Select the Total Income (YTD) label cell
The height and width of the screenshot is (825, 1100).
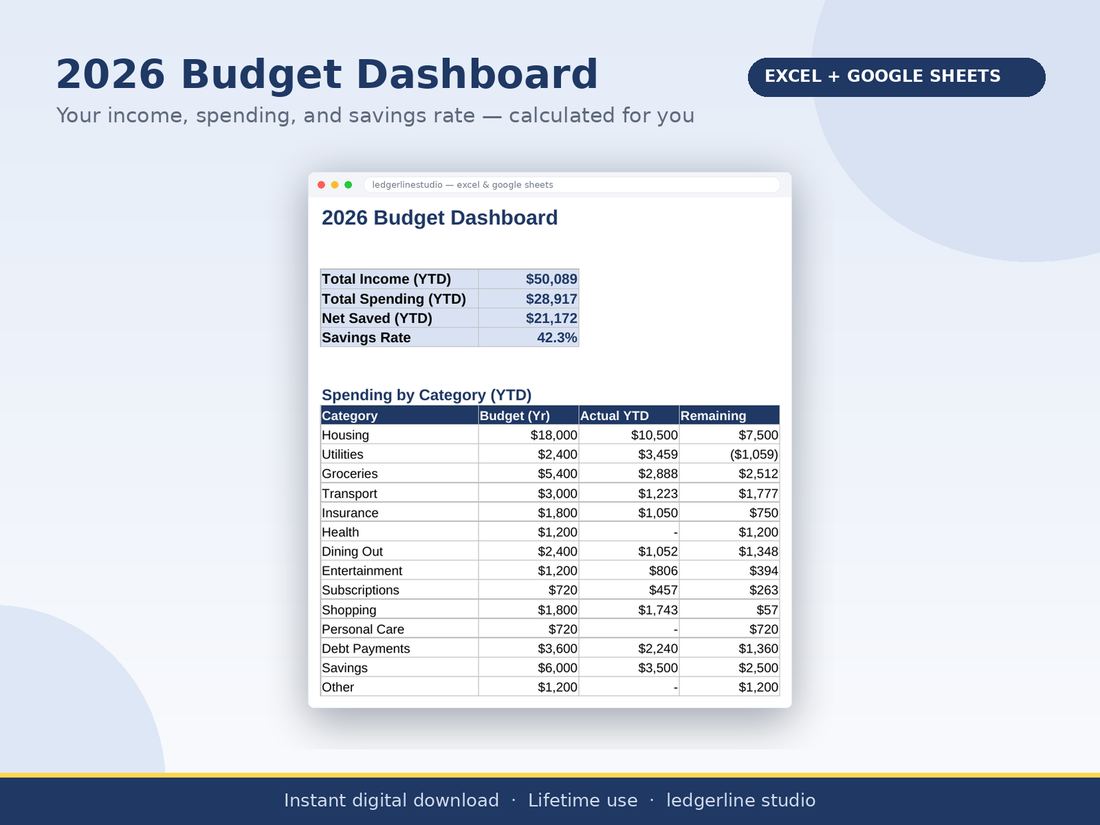point(399,279)
